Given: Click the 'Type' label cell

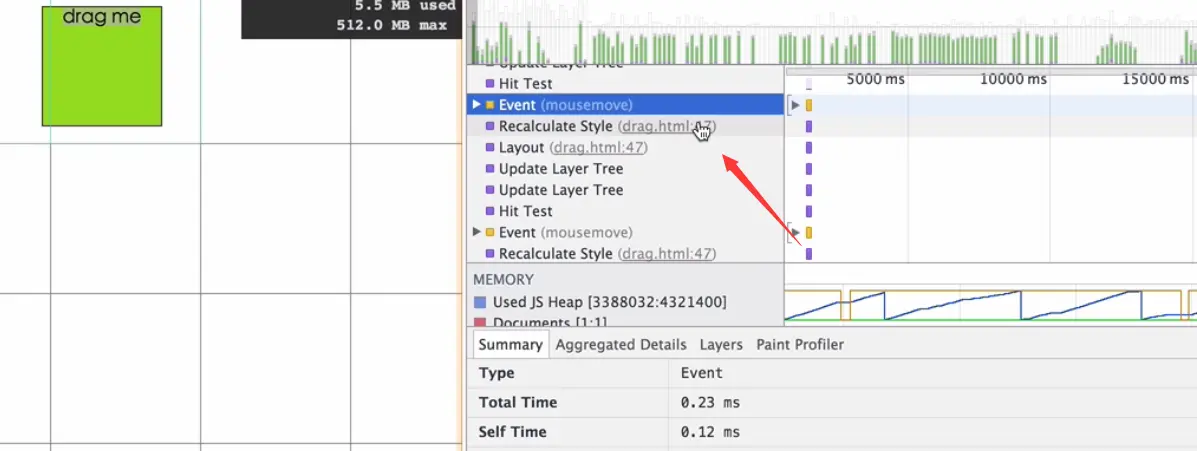Looking at the screenshot, I should tap(568, 373).
